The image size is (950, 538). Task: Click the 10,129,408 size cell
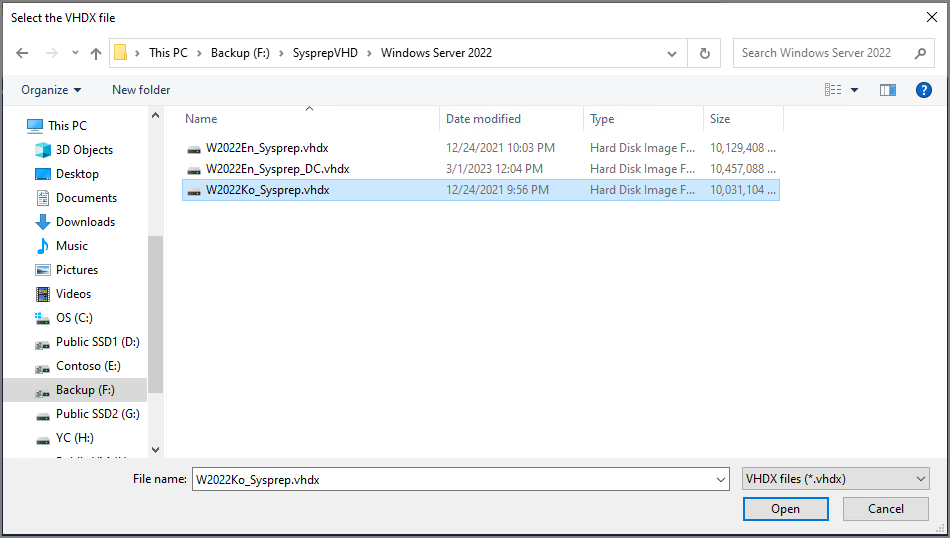(743, 148)
